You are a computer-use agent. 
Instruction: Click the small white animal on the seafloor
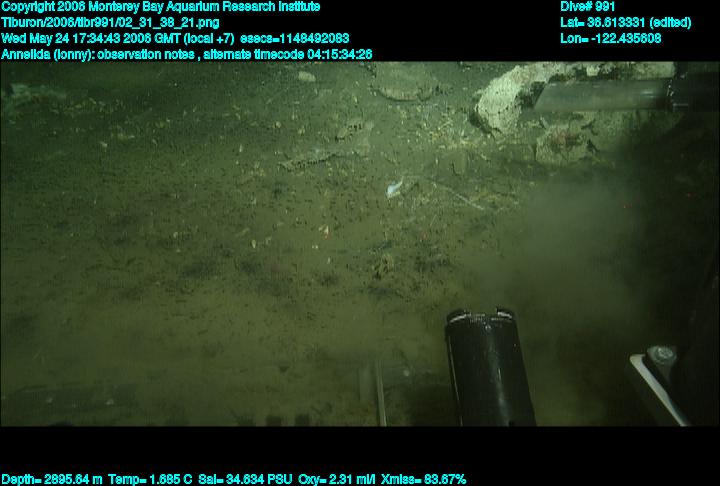coord(394,188)
